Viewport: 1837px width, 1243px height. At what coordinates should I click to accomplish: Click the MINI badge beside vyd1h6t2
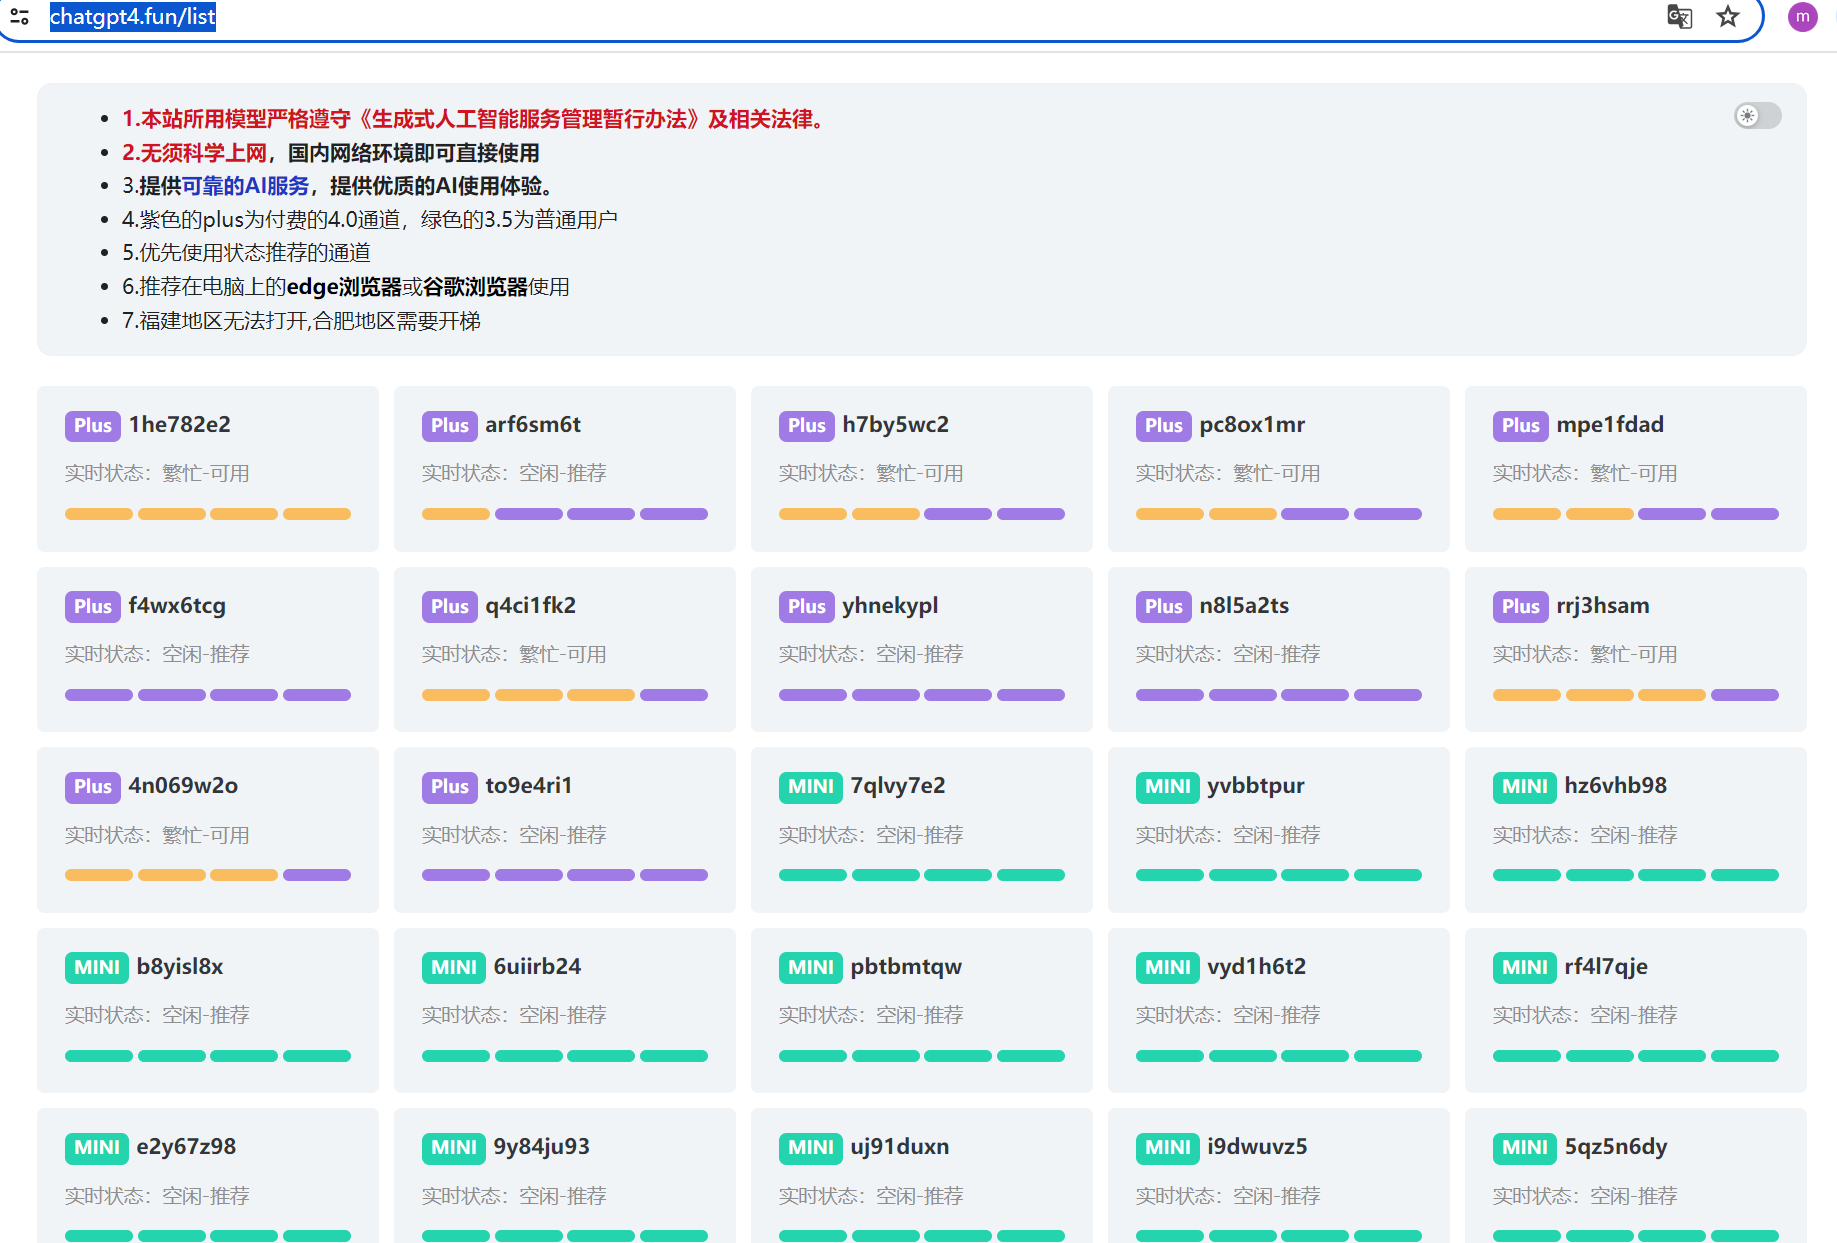pos(1168,968)
